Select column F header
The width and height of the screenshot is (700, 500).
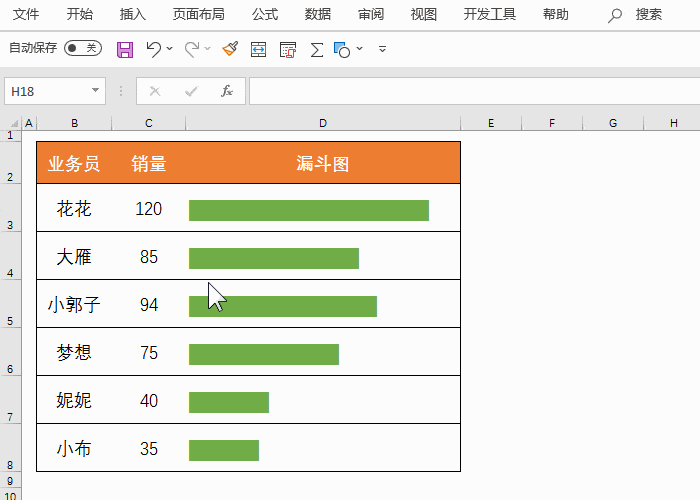(x=552, y=123)
